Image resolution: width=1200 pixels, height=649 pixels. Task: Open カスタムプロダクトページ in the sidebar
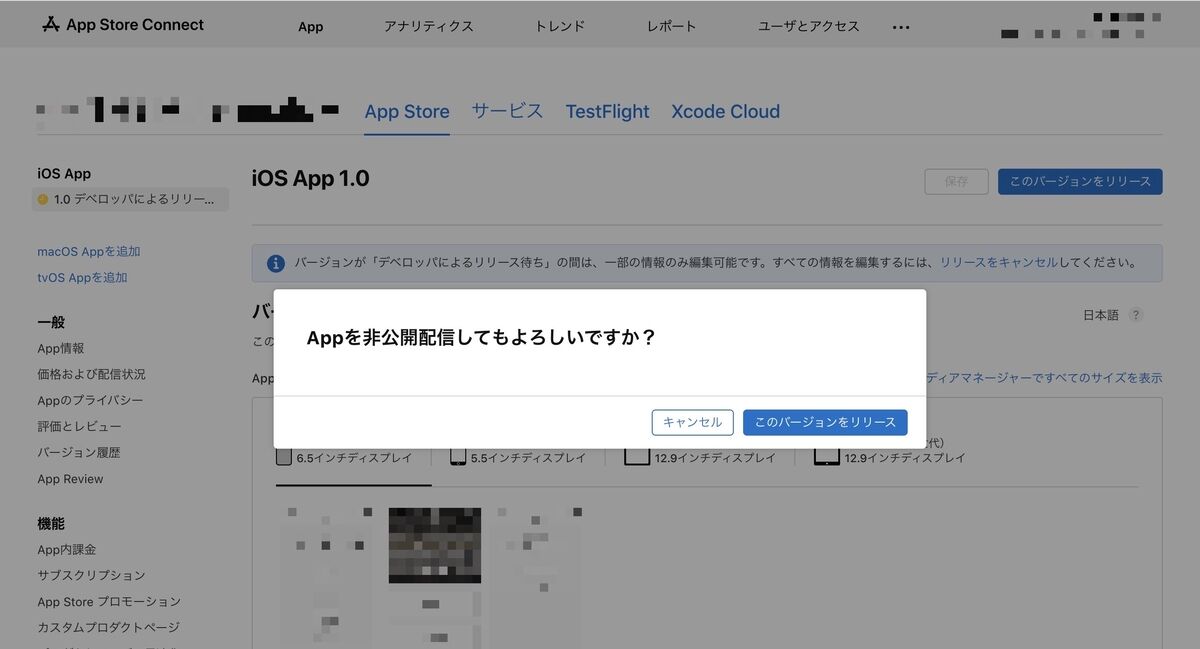click(108, 628)
